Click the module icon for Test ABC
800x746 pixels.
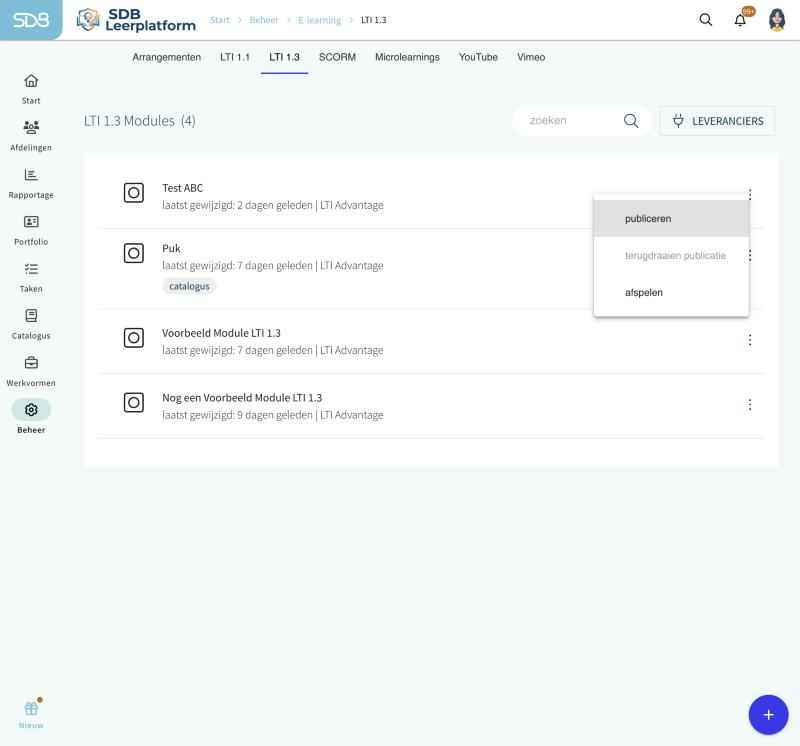tap(134, 193)
